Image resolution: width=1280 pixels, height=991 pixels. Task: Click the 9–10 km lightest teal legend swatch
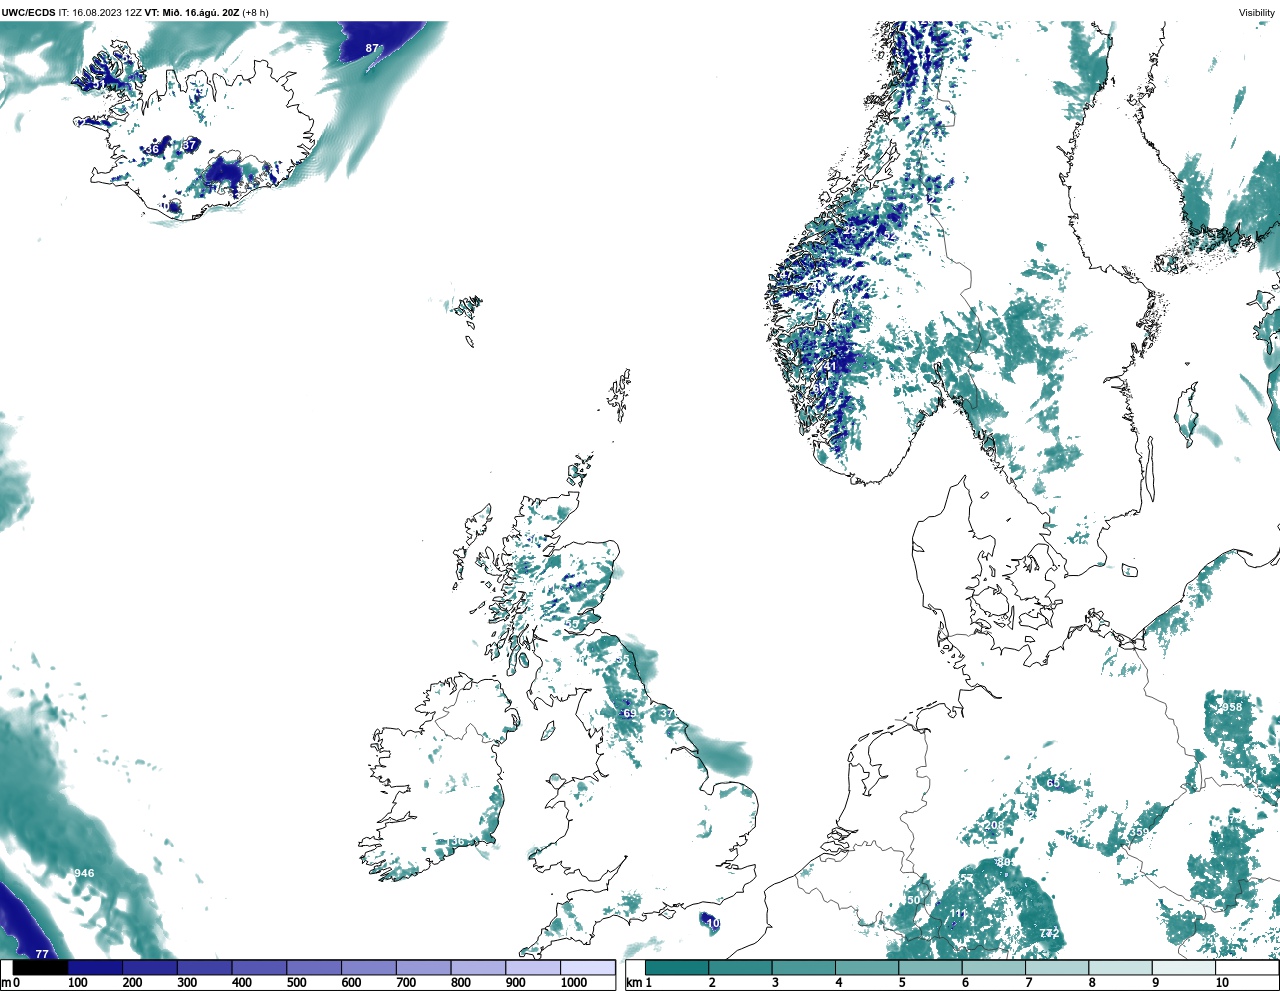1183,968
